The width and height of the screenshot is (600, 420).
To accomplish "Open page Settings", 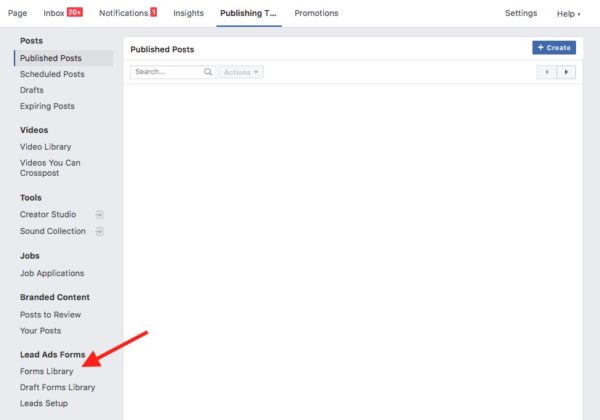I will (x=521, y=13).
